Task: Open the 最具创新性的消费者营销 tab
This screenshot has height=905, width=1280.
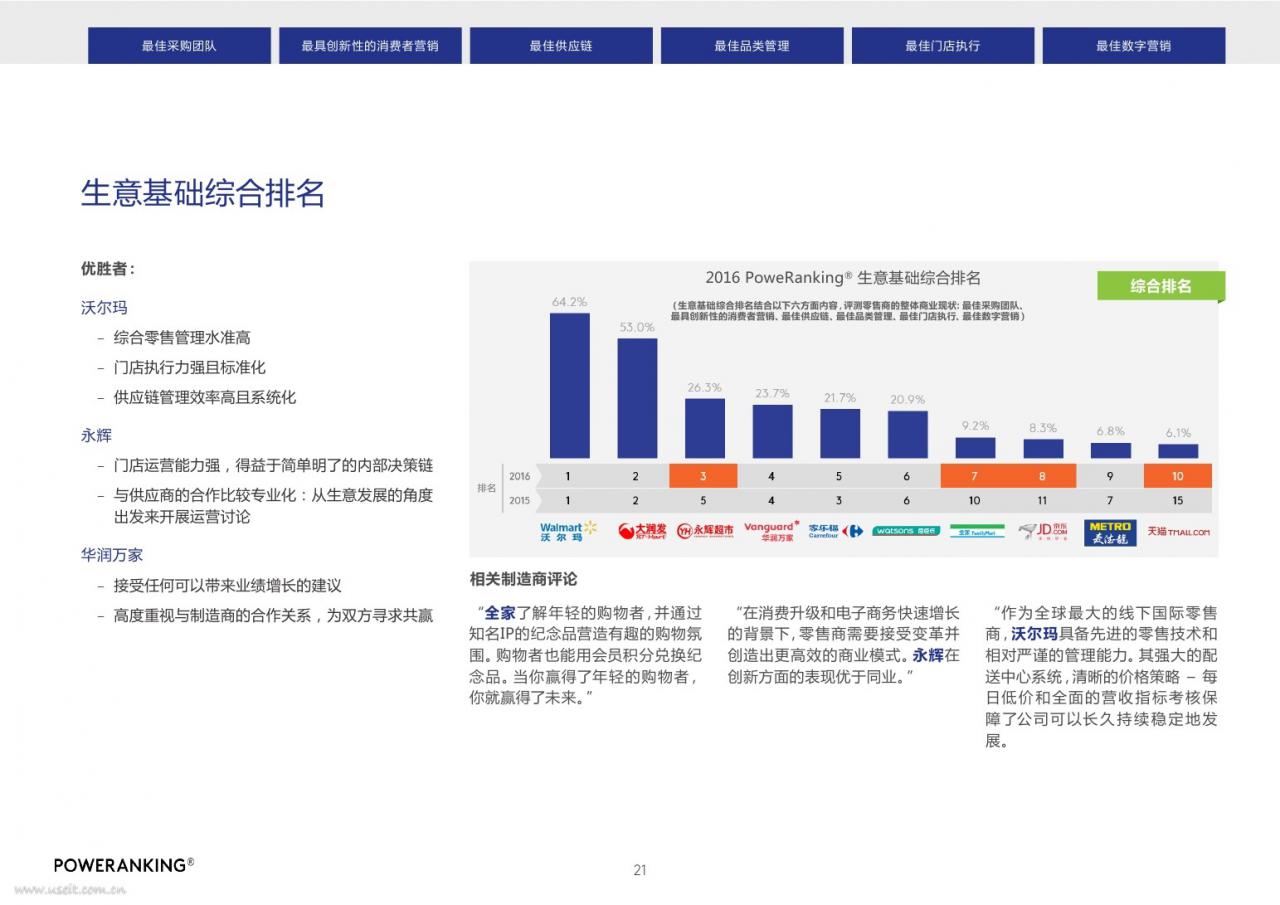Action: click(370, 46)
